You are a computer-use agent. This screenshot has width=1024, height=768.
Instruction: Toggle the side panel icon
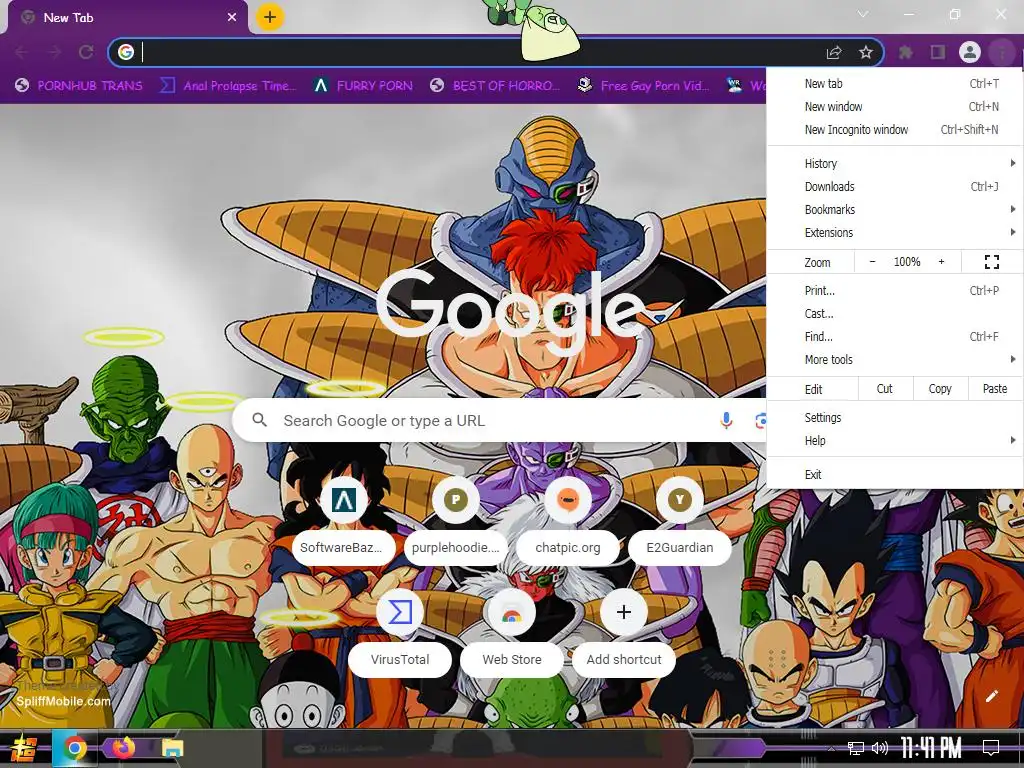point(938,52)
